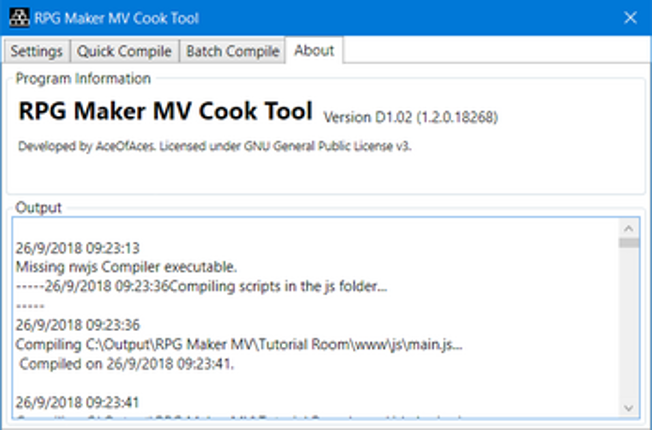Switch to the Settings tab
652x430 pixels.
[37, 51]
